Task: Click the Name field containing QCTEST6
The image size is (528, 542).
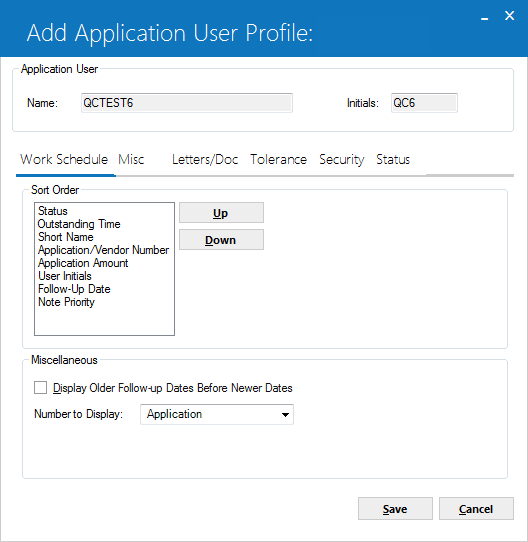Action: 187,103
